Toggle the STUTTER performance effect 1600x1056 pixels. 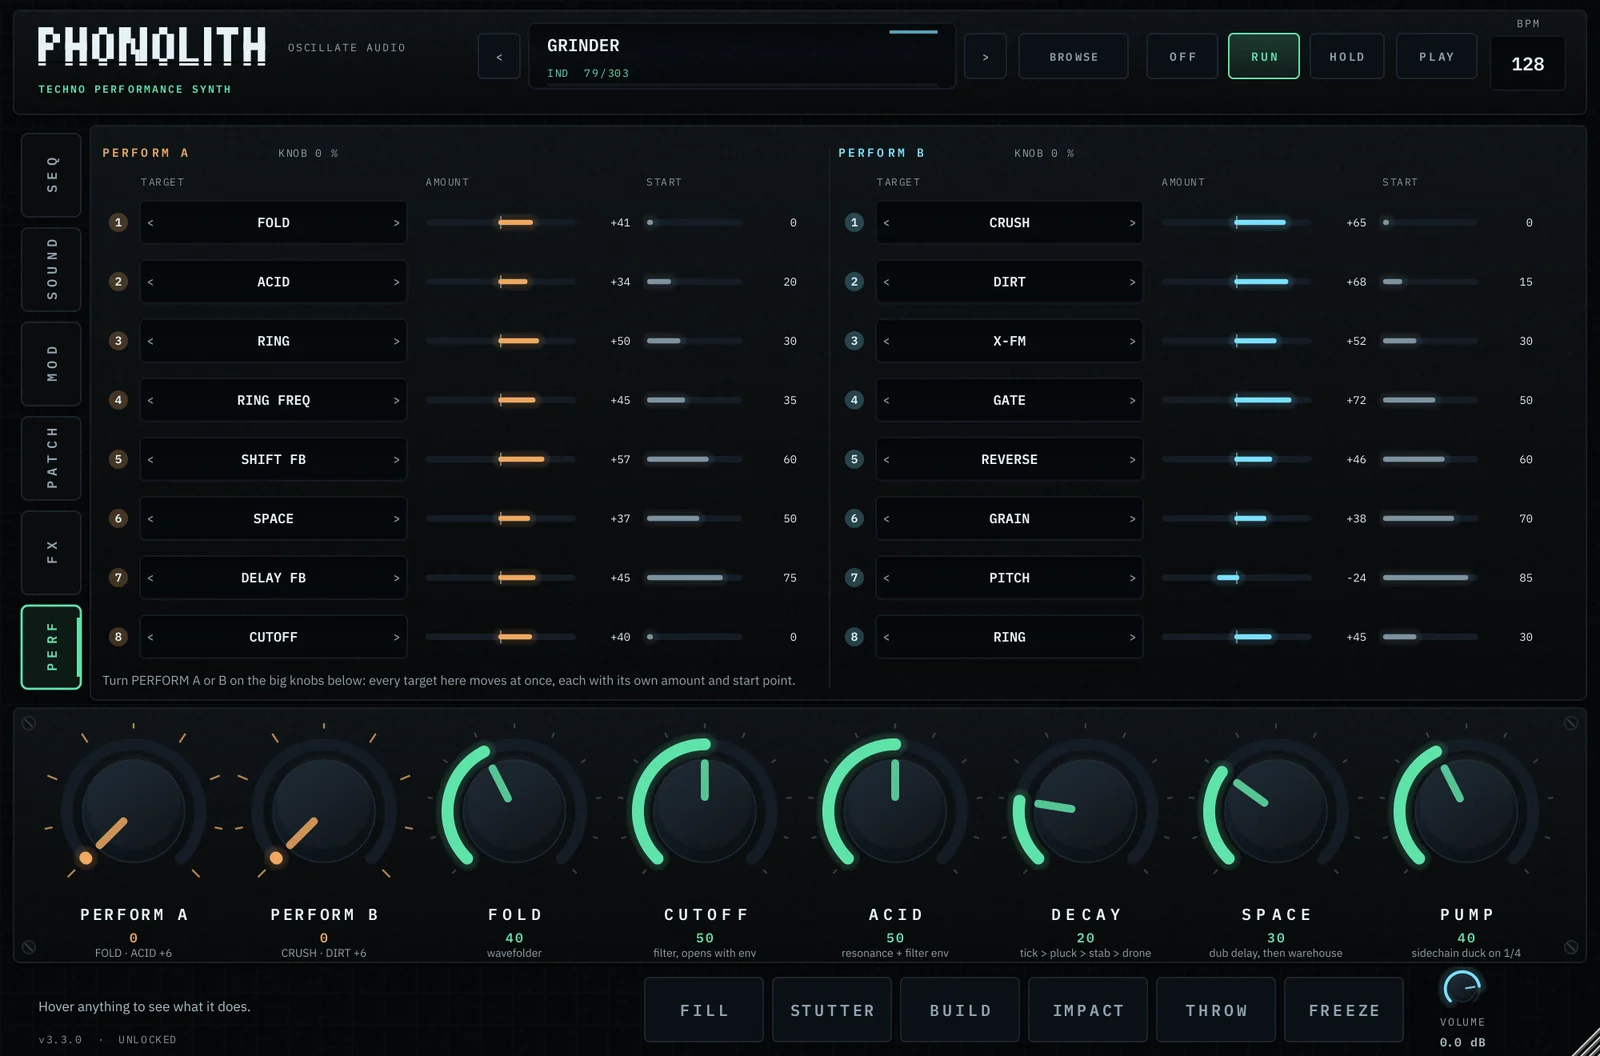pyautogui.click(x=832, y=1010)
